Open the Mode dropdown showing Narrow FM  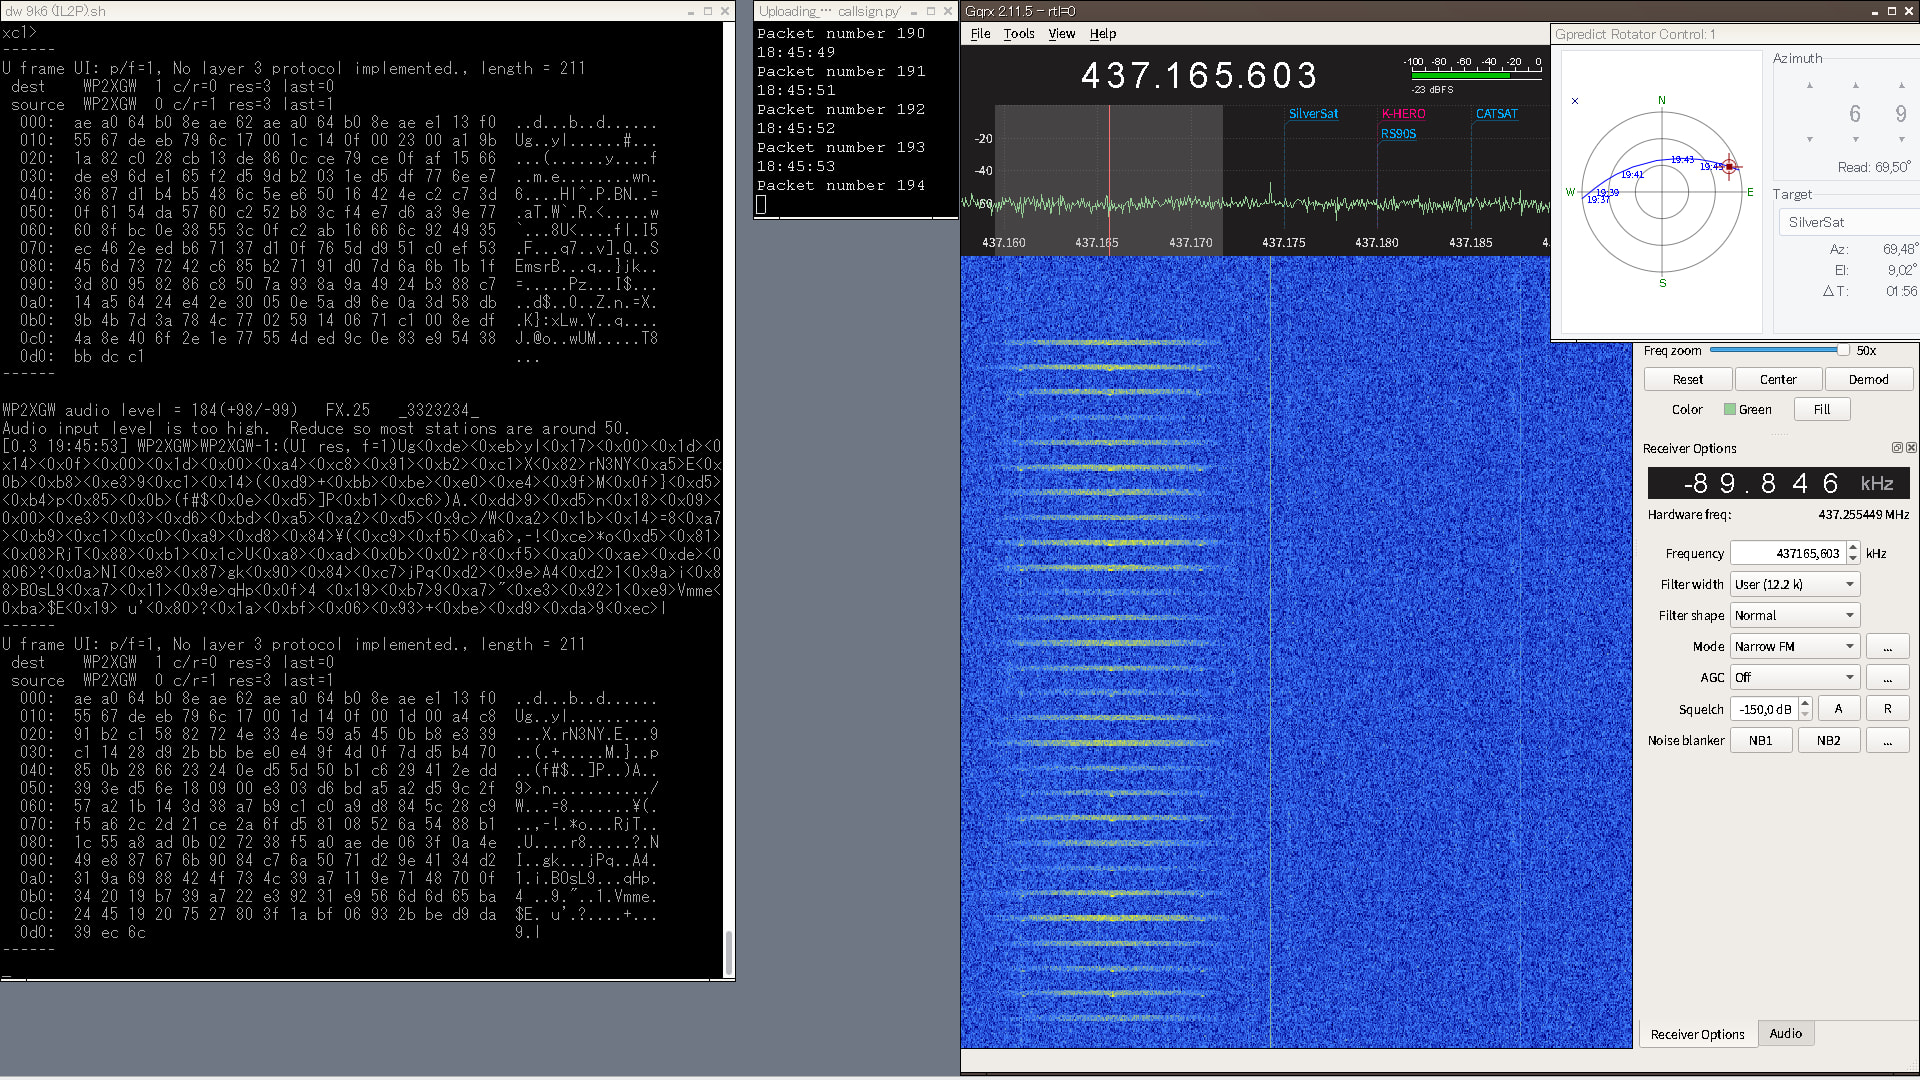coord(1795,647)
